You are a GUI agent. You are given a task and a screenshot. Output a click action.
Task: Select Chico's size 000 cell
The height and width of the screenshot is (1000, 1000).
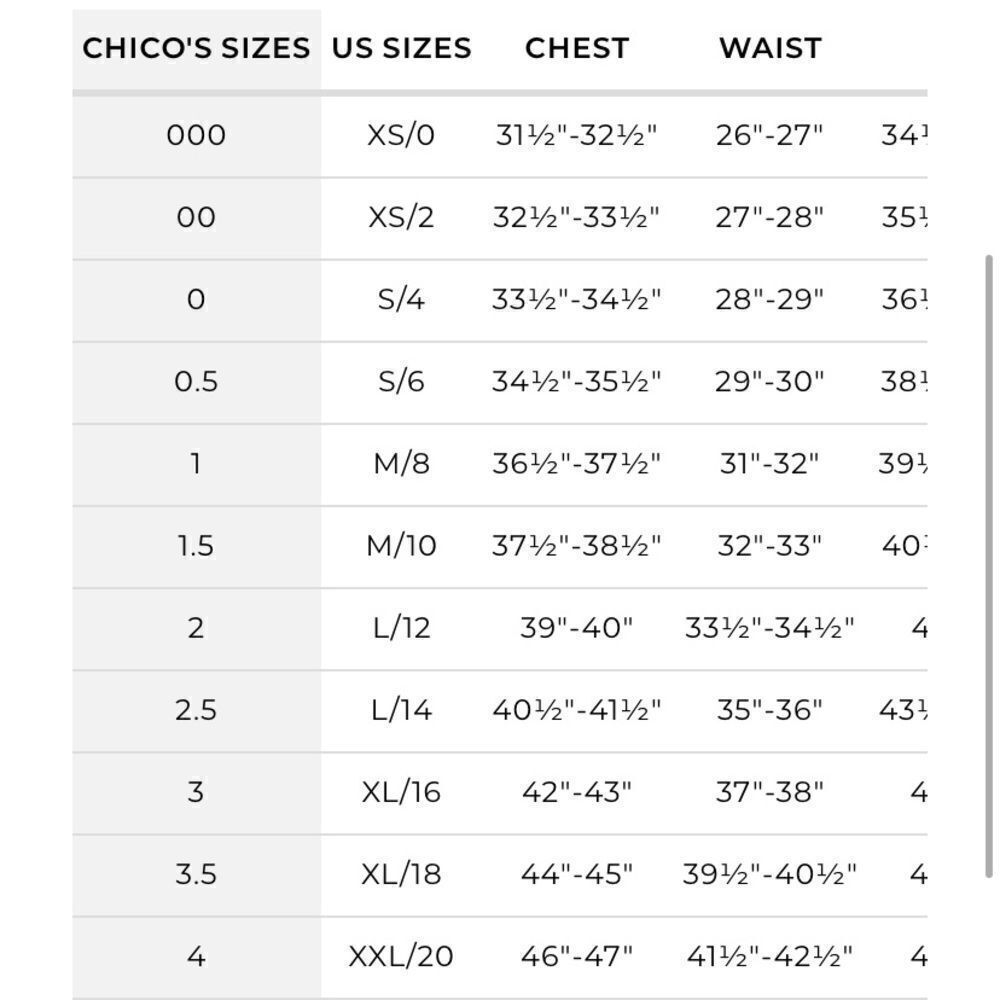pyautogui.click(x=196, y=135)
